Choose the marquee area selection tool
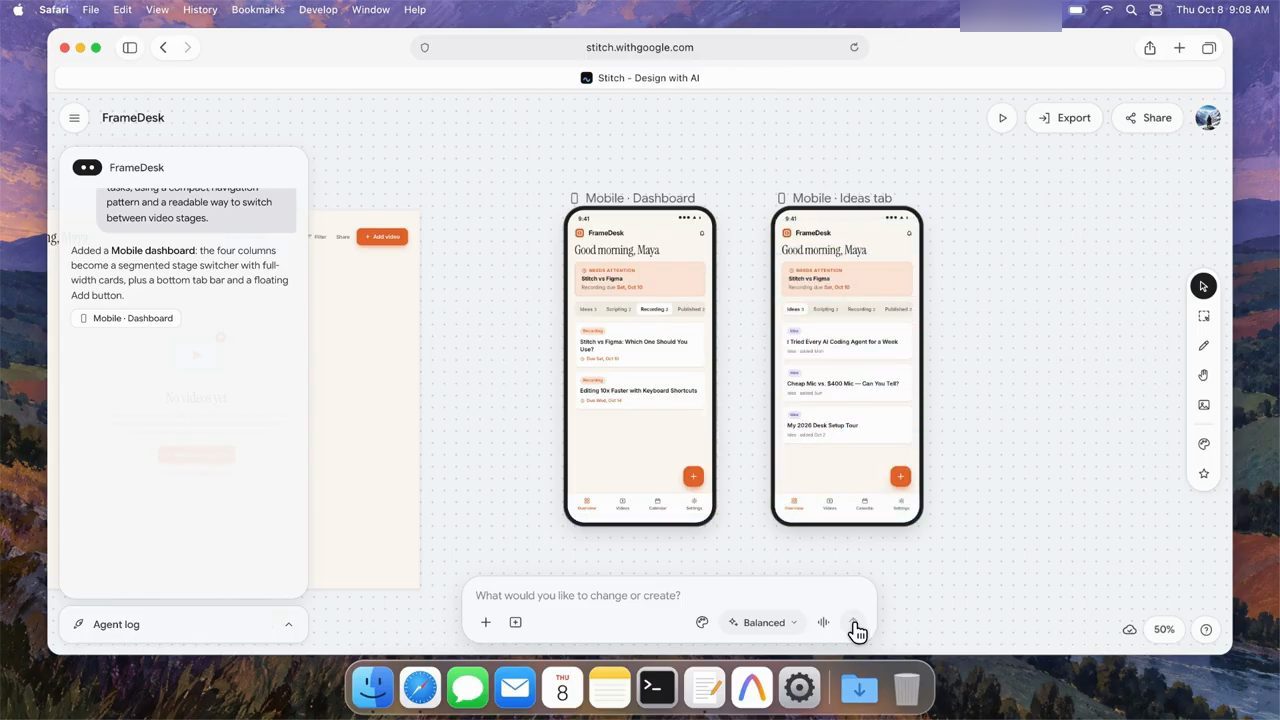The width and height of the screenshot is (1280, 720). point(1203,316)
